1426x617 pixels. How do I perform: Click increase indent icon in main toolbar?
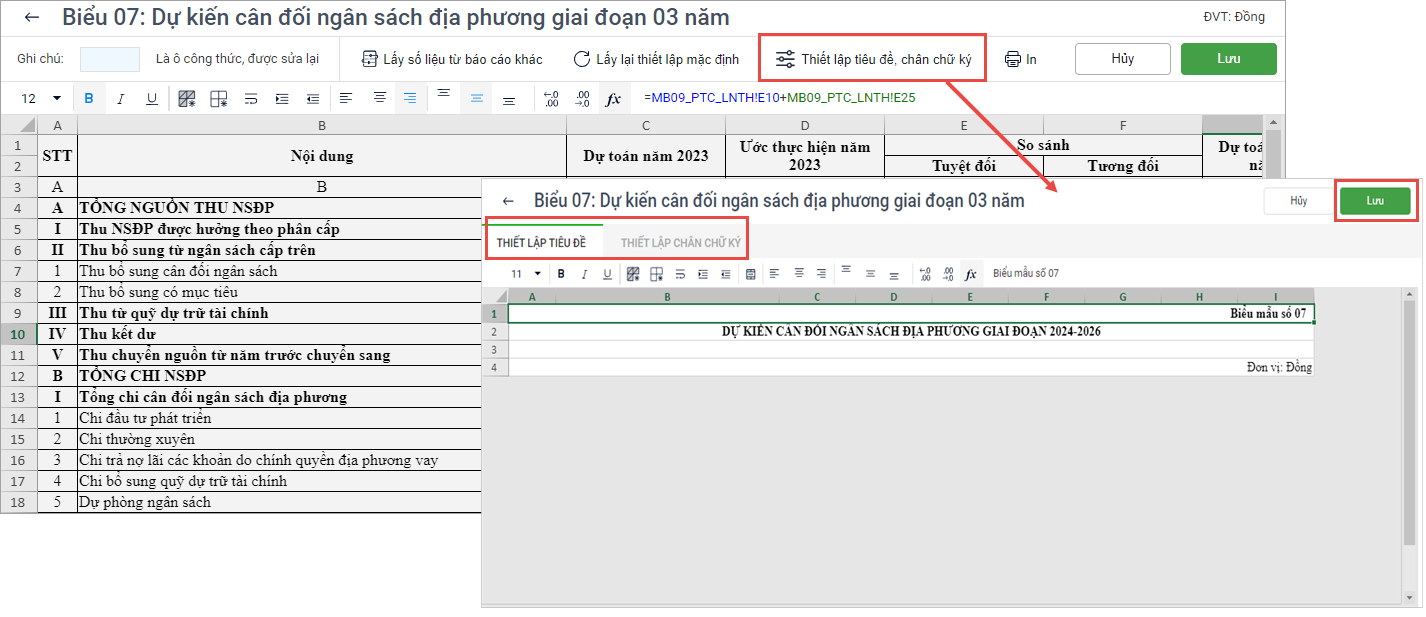[x=281, y=98]
